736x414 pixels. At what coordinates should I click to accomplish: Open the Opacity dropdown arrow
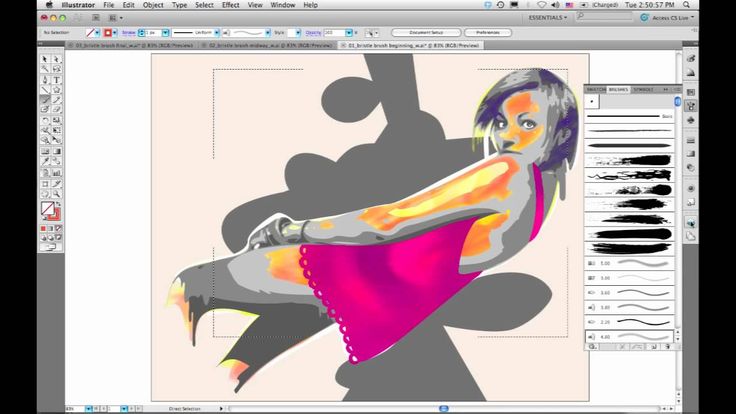tap(349, 32)
